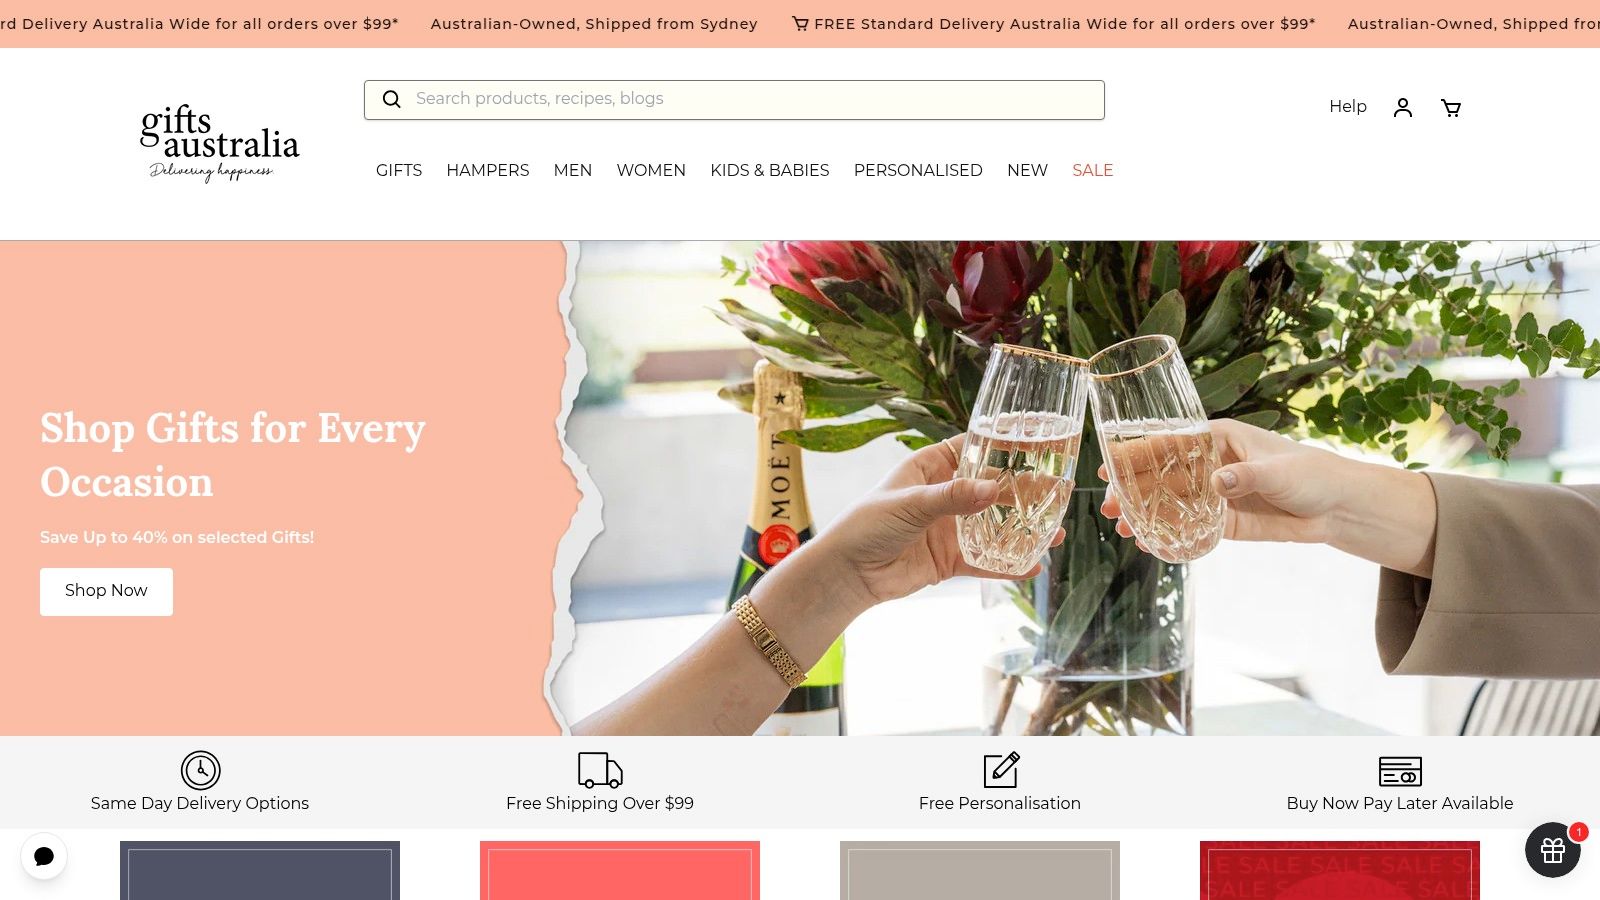This screenshot has width=1600, height=900.
Task: Open the user account icon
Action: [1403, 107]
